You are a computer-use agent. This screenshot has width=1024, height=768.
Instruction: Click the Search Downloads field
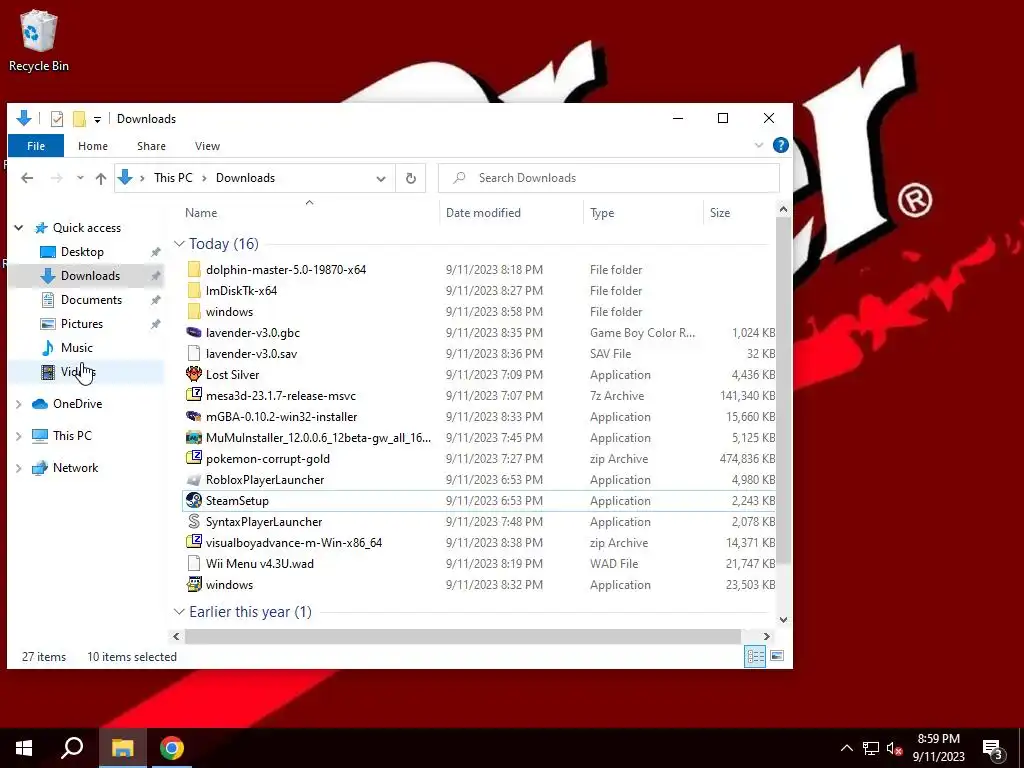coord(609,178)
